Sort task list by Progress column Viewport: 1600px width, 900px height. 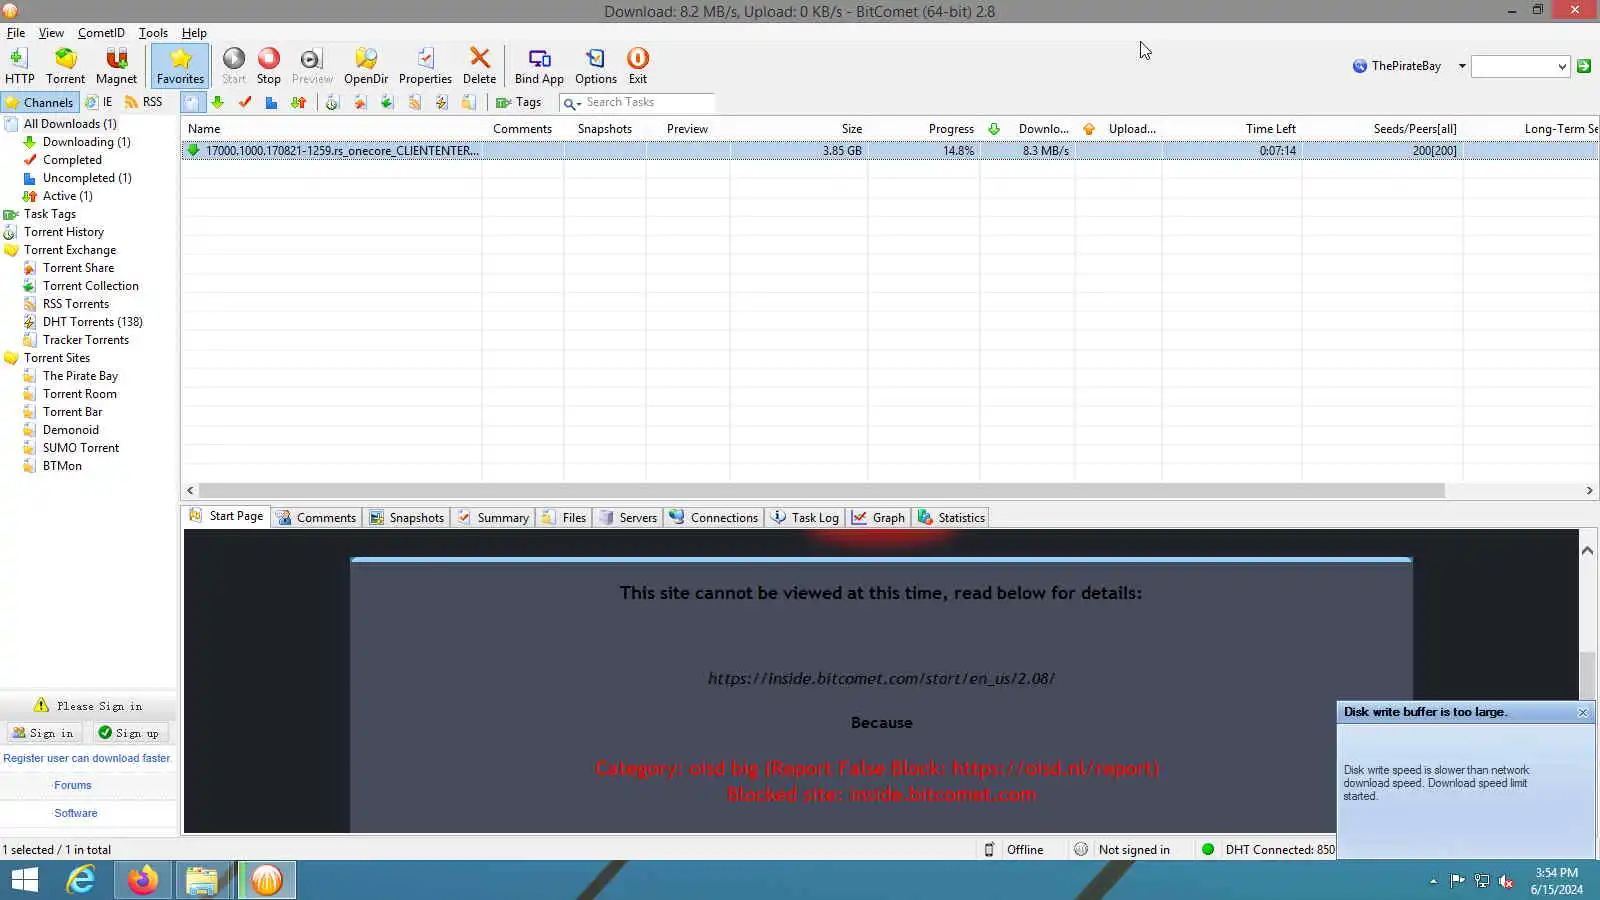point(923,129)
